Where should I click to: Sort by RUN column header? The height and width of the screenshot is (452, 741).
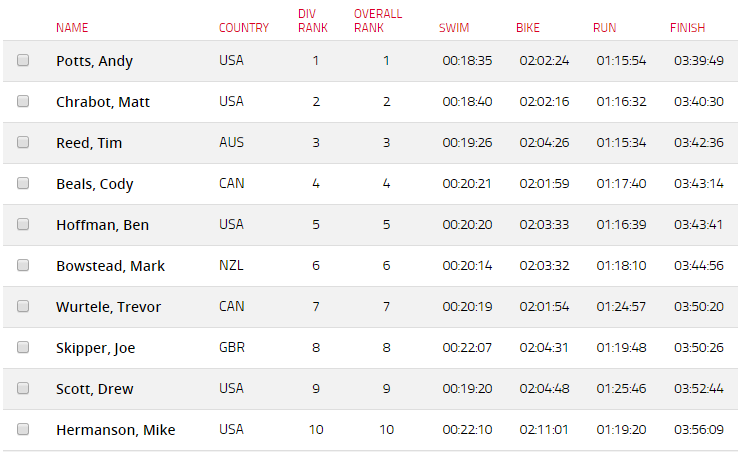pos(604,28)
